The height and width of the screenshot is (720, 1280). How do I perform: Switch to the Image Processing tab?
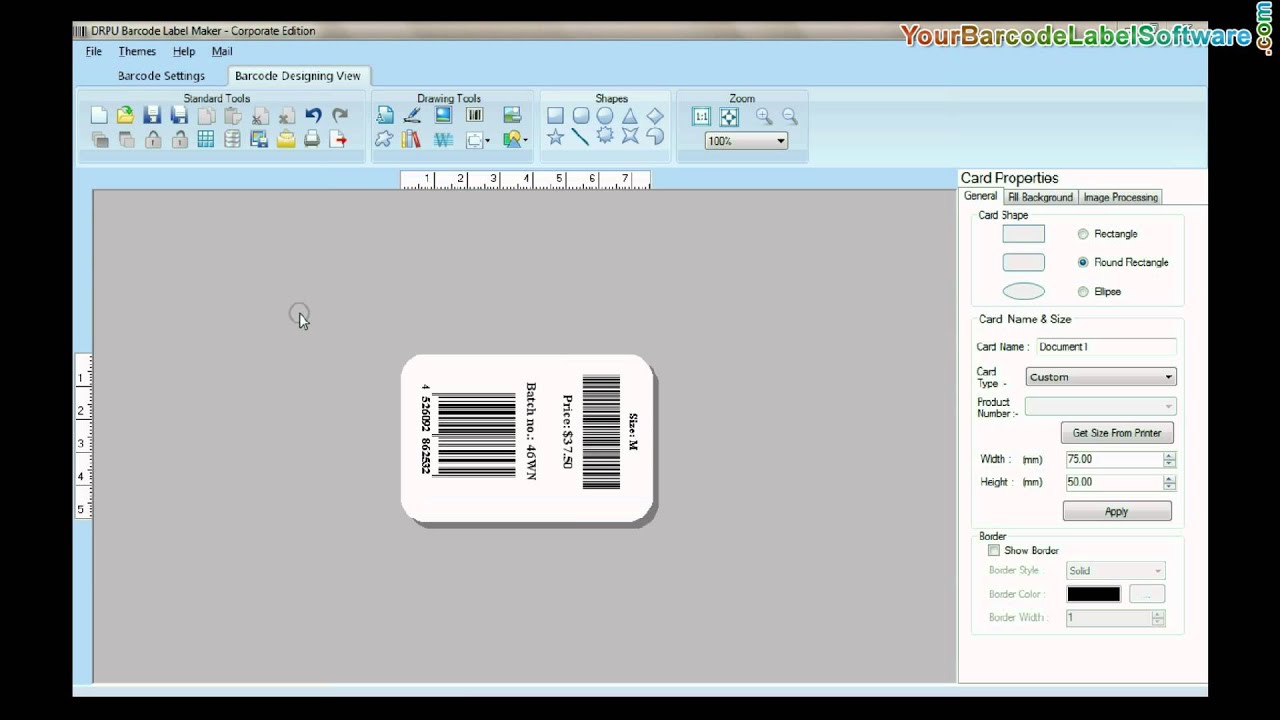pos(1120,197)
